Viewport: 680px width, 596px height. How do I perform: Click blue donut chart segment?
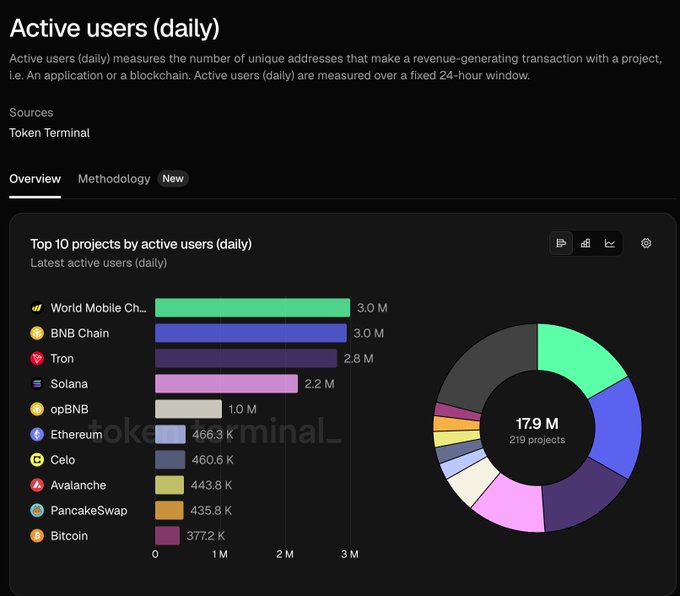[616, 427]
